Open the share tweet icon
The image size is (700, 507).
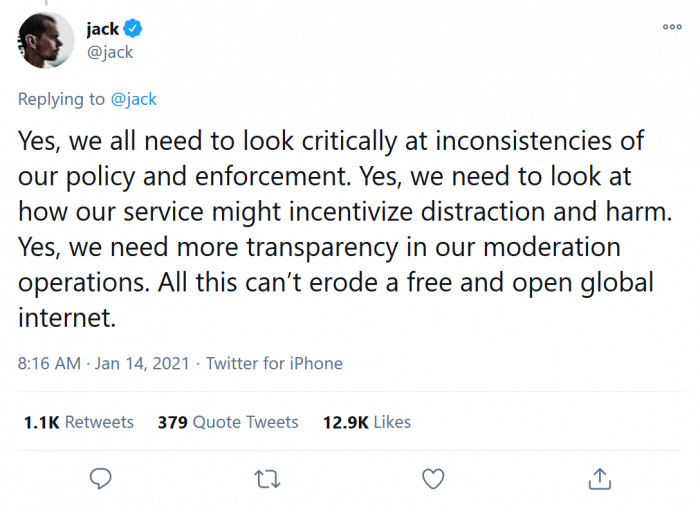coord(599,479)
